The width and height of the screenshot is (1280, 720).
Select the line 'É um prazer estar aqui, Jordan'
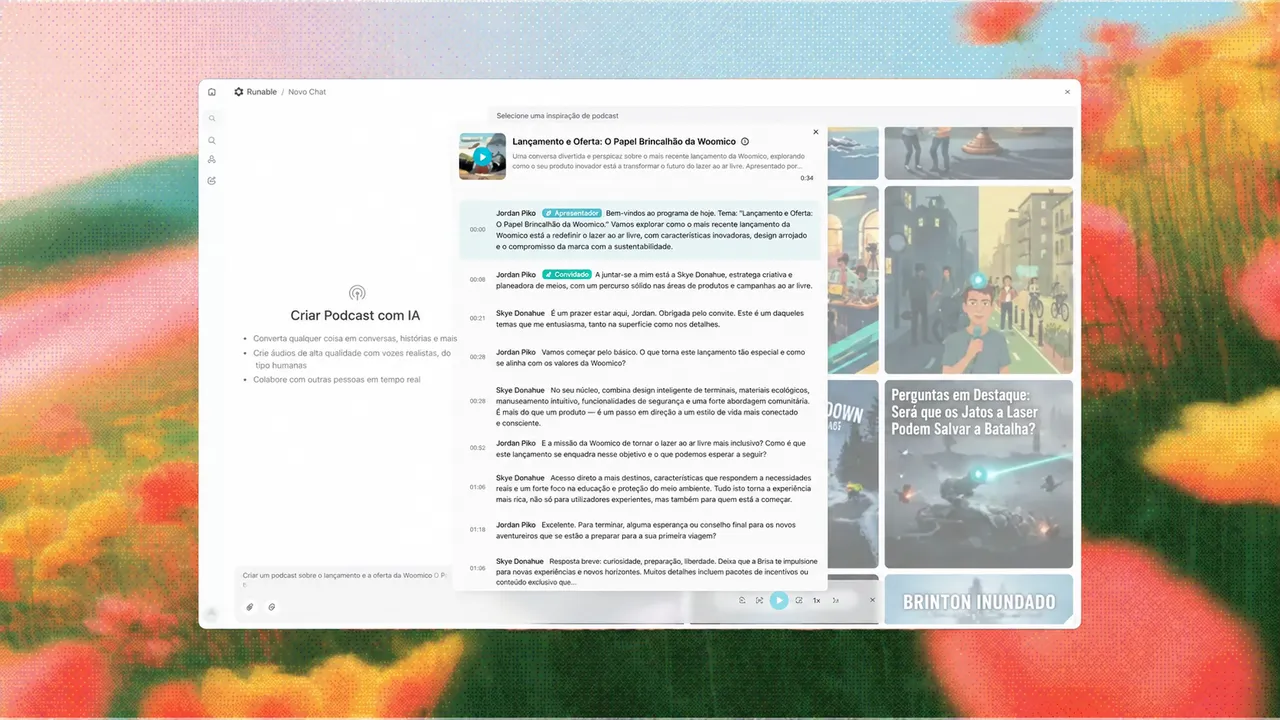[650, 319]
